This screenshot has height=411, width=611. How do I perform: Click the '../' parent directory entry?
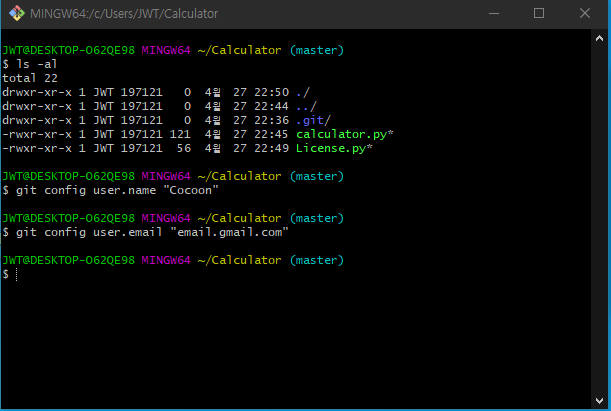306,106
